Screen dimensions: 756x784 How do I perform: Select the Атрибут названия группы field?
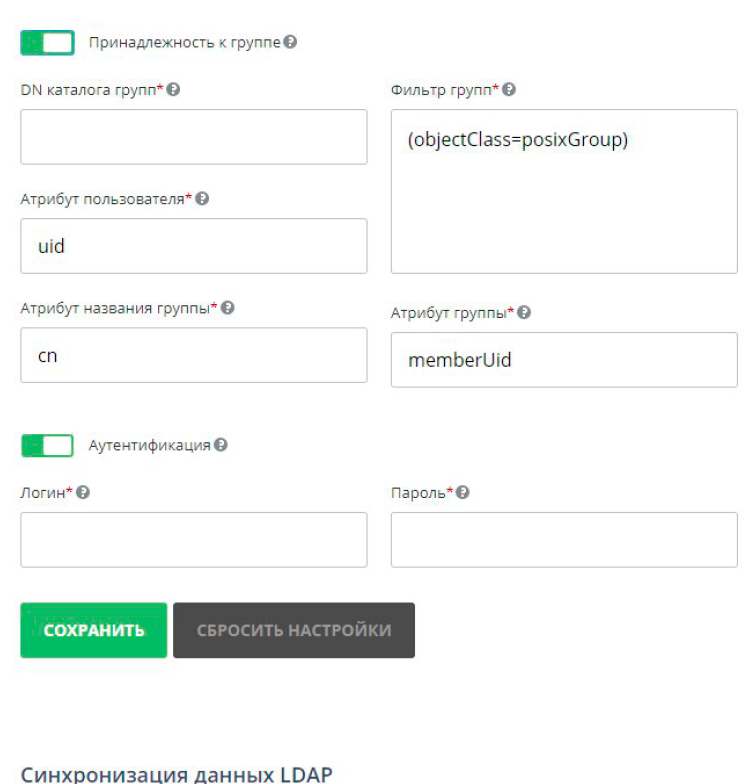(x=193, y=355)
